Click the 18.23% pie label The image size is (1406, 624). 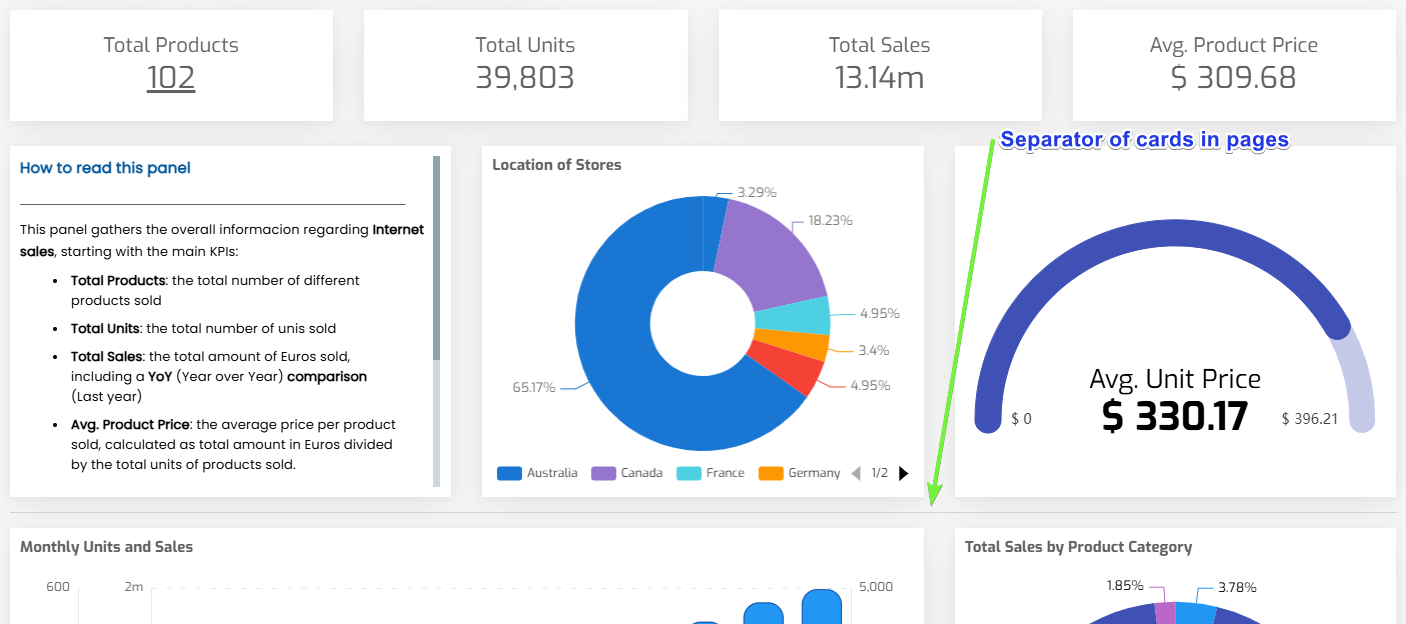point(830,220)
